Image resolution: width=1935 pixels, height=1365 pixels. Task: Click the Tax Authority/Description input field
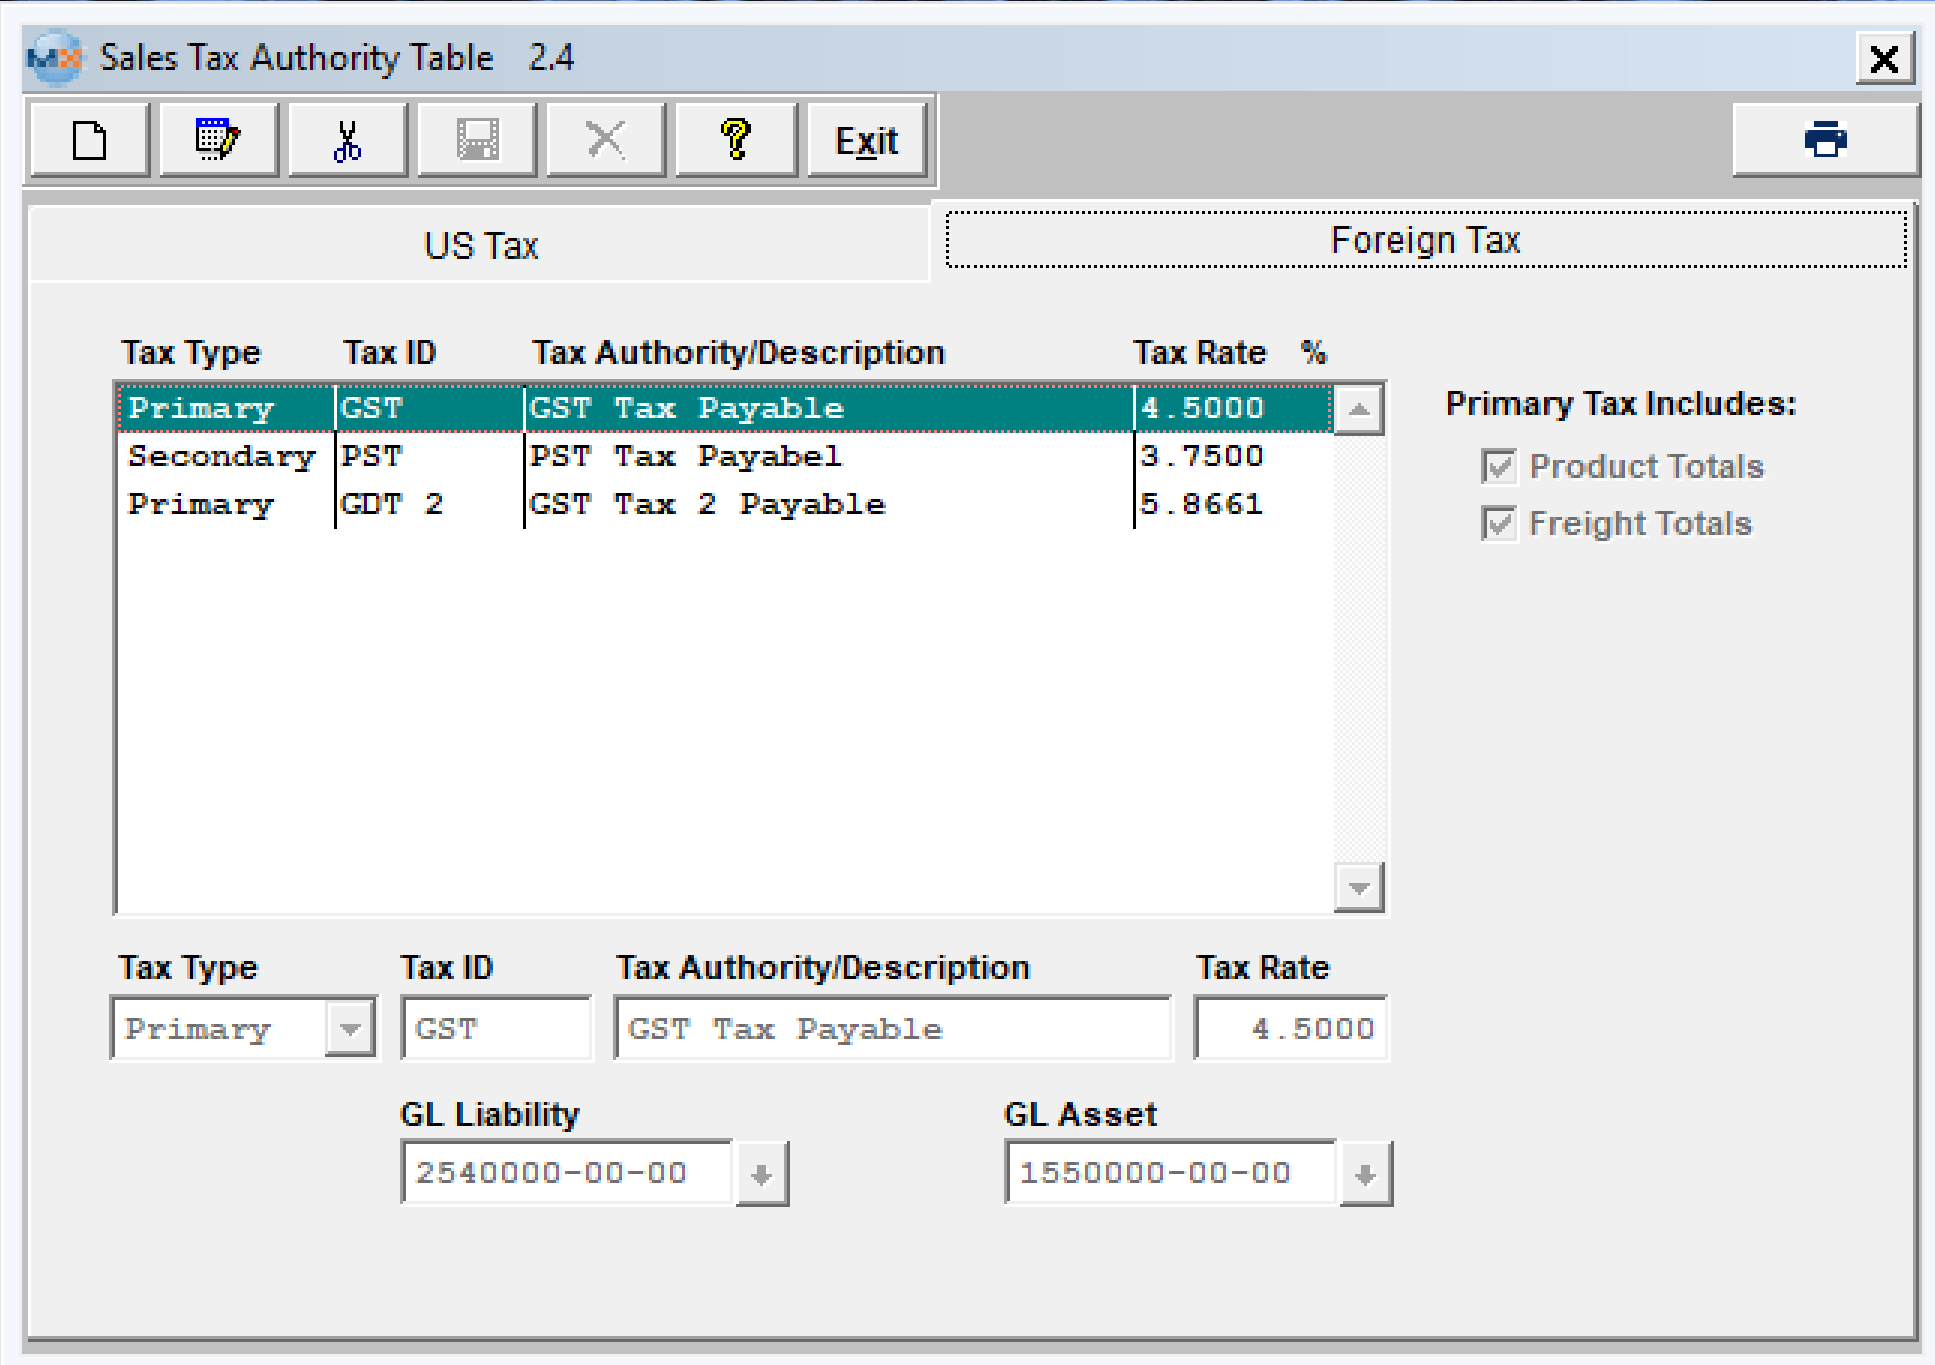892,1029
